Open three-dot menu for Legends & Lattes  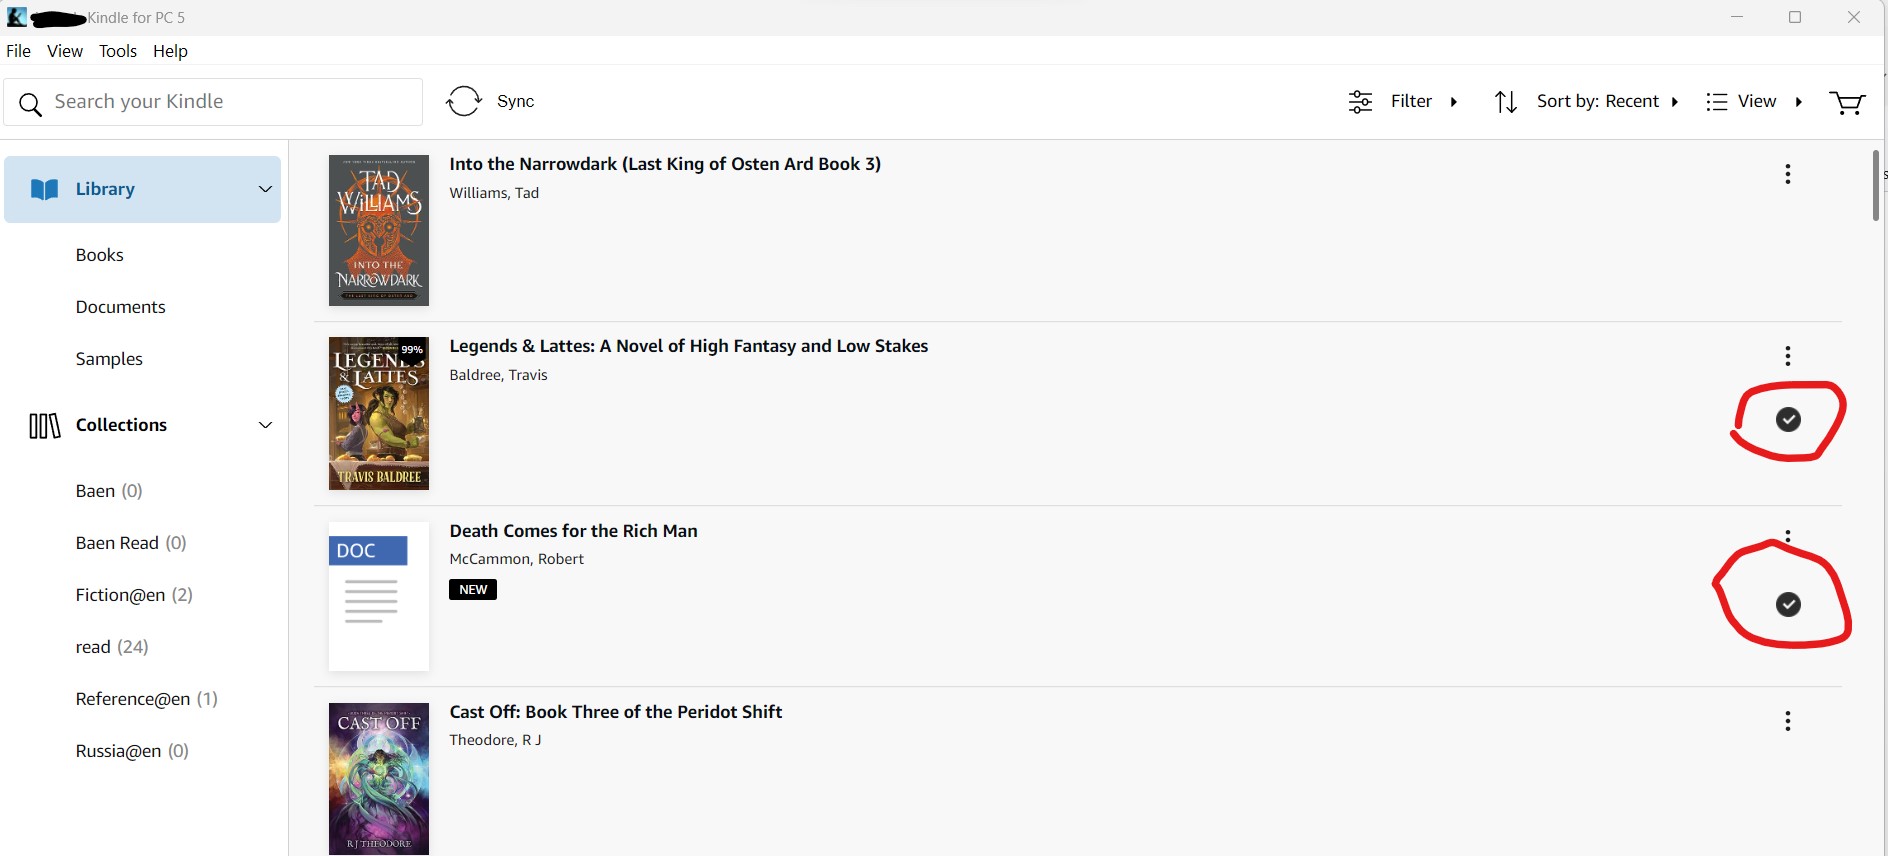pos(1787,356)
